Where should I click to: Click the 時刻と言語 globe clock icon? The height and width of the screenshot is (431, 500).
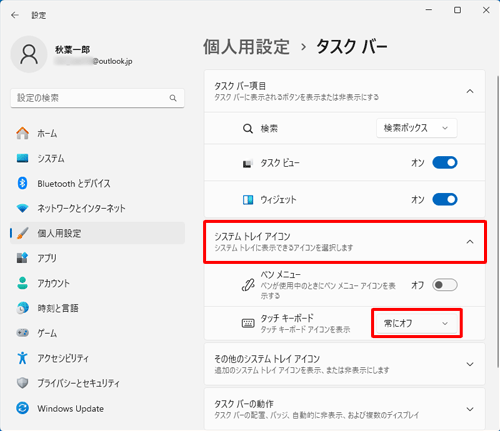(22, 308)
